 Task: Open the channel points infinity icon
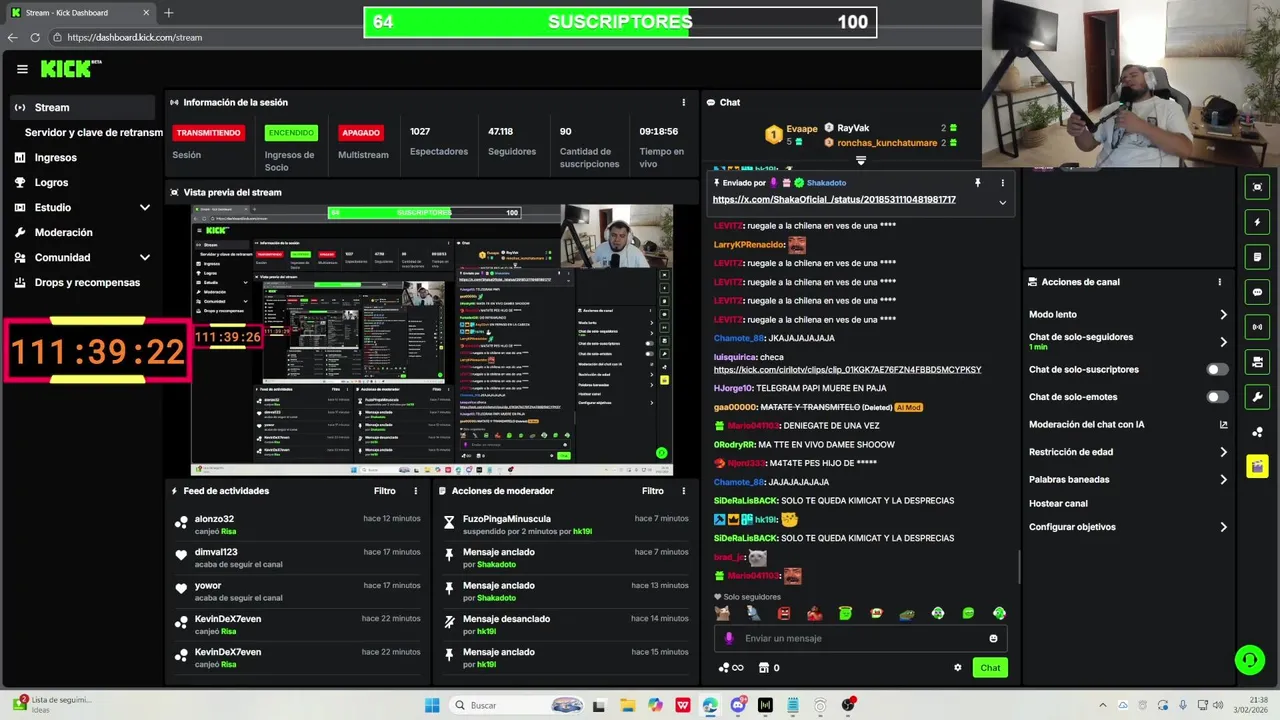(731, 668)
